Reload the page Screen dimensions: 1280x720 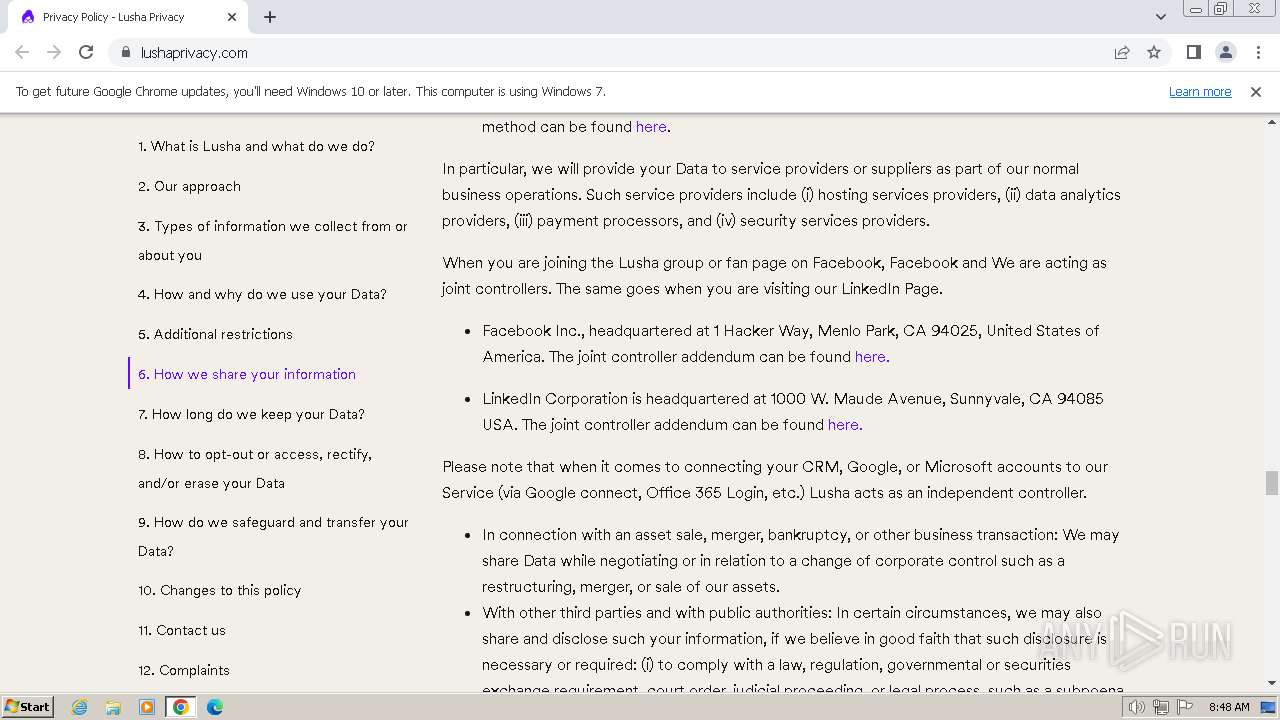(x=86, y=52)
